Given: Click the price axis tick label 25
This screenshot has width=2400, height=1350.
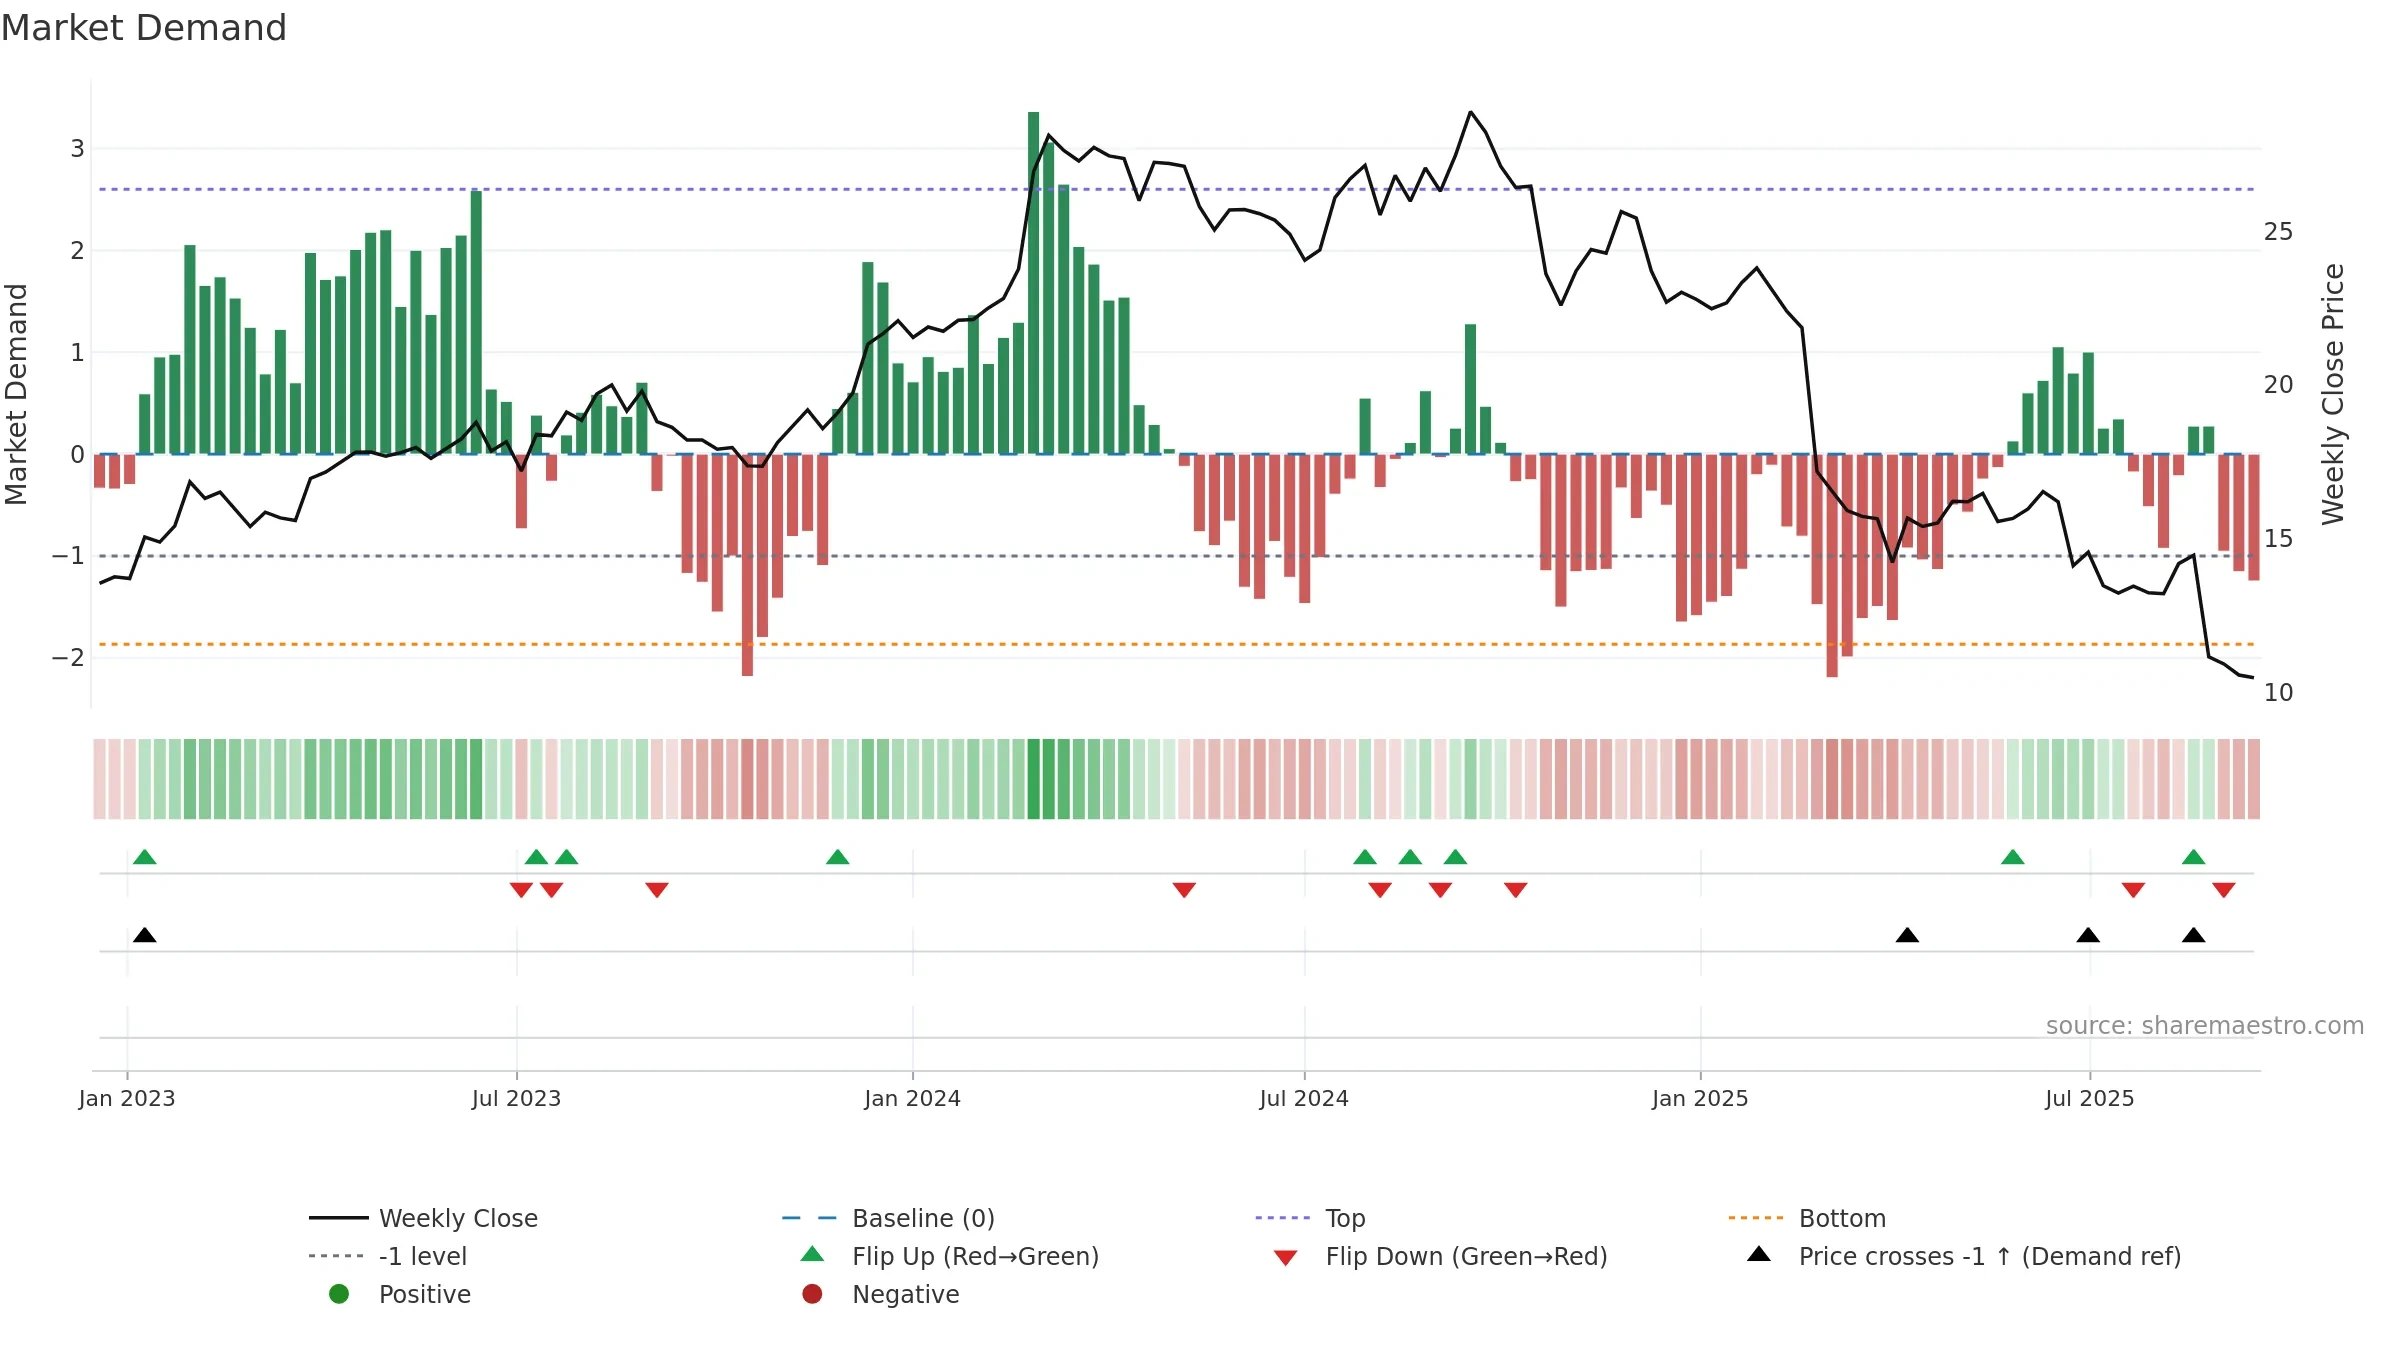Looking at the screenshot, I should tap(2278, 232).
